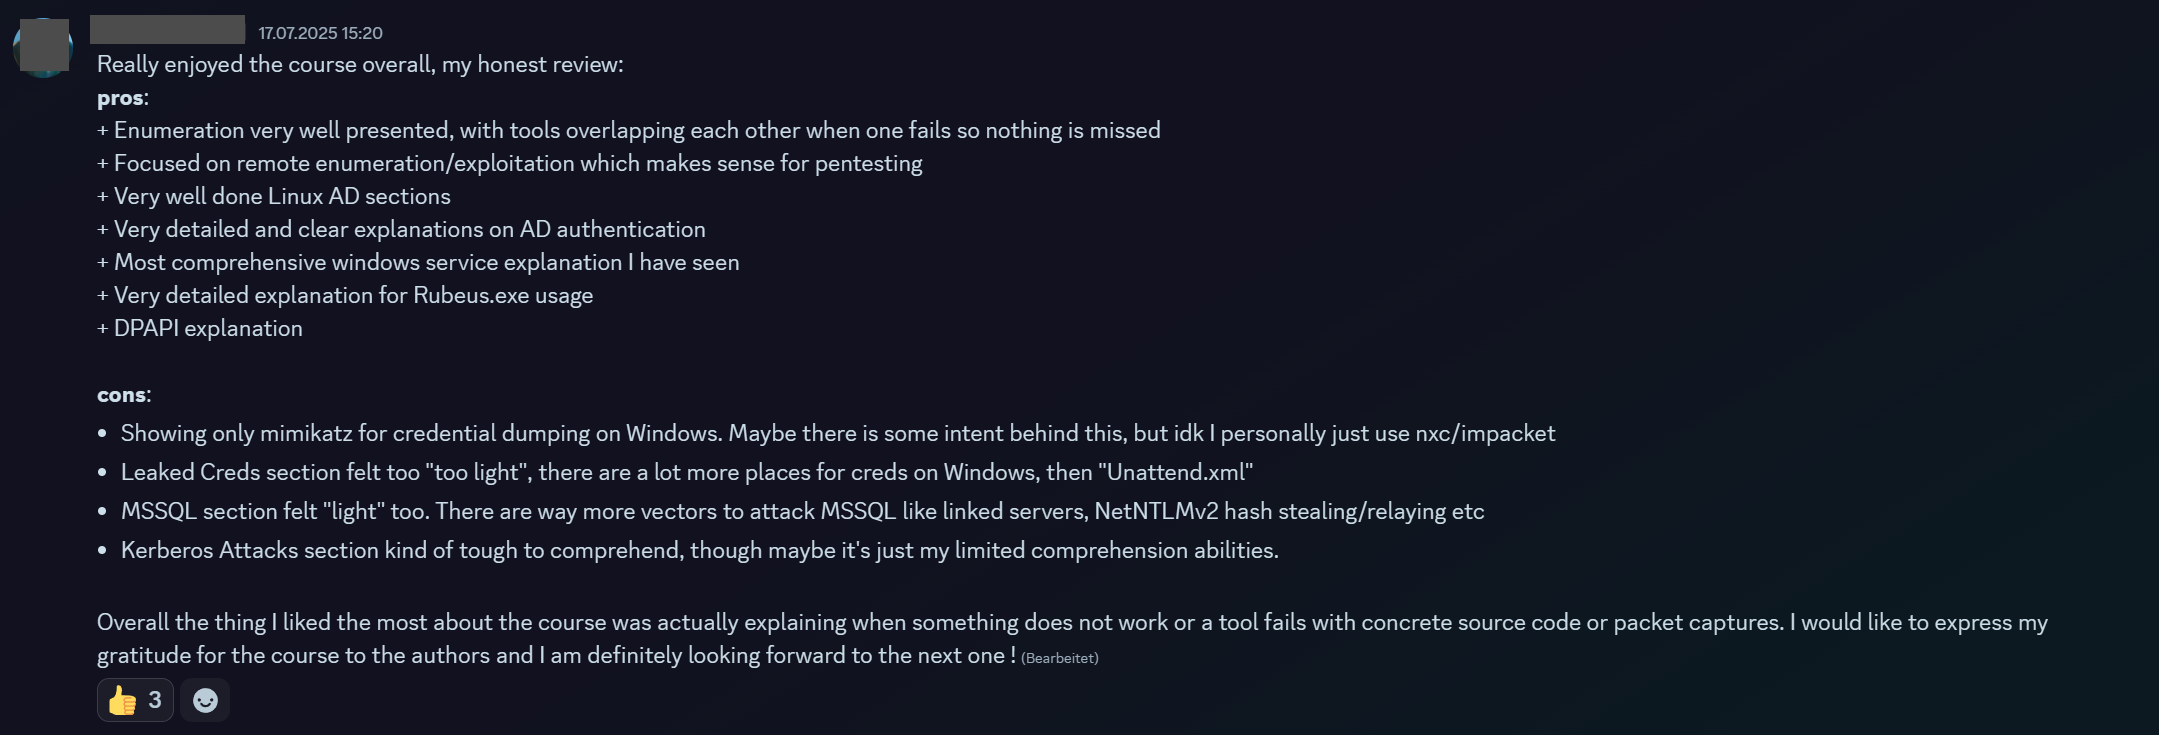This screenshot has height=735, width=2159.
Task: Toggle the thumbs up reaction
Action: tap(135, 700)
